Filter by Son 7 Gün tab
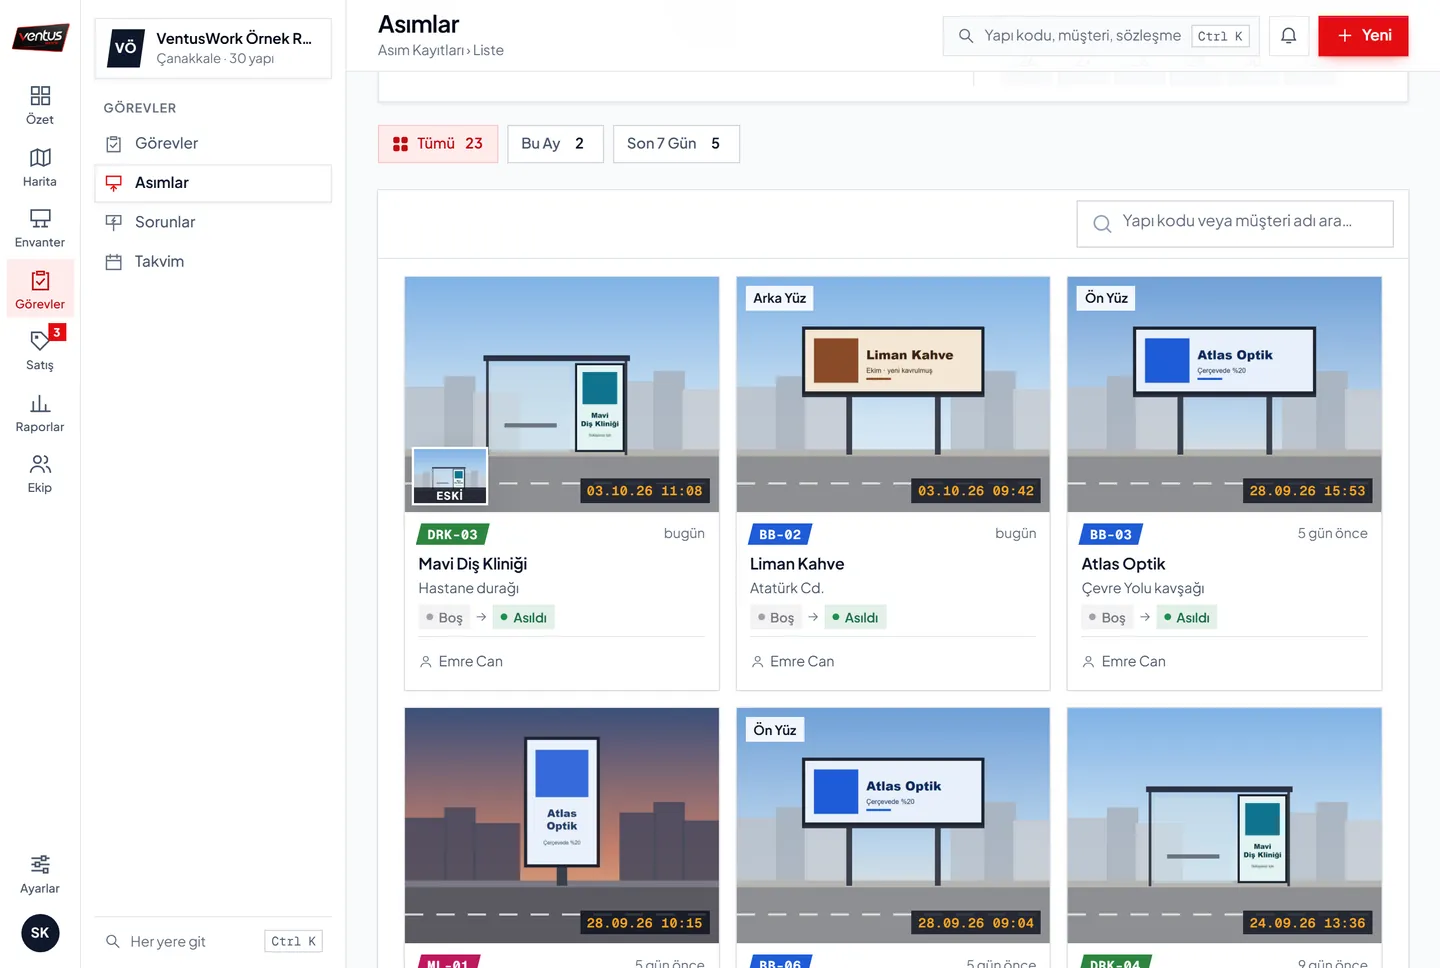 [x=676, y=144]
